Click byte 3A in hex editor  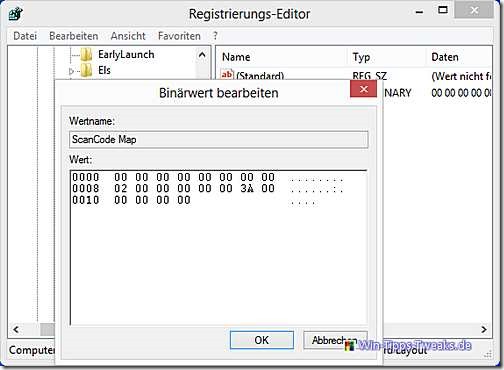pos(247,188)
